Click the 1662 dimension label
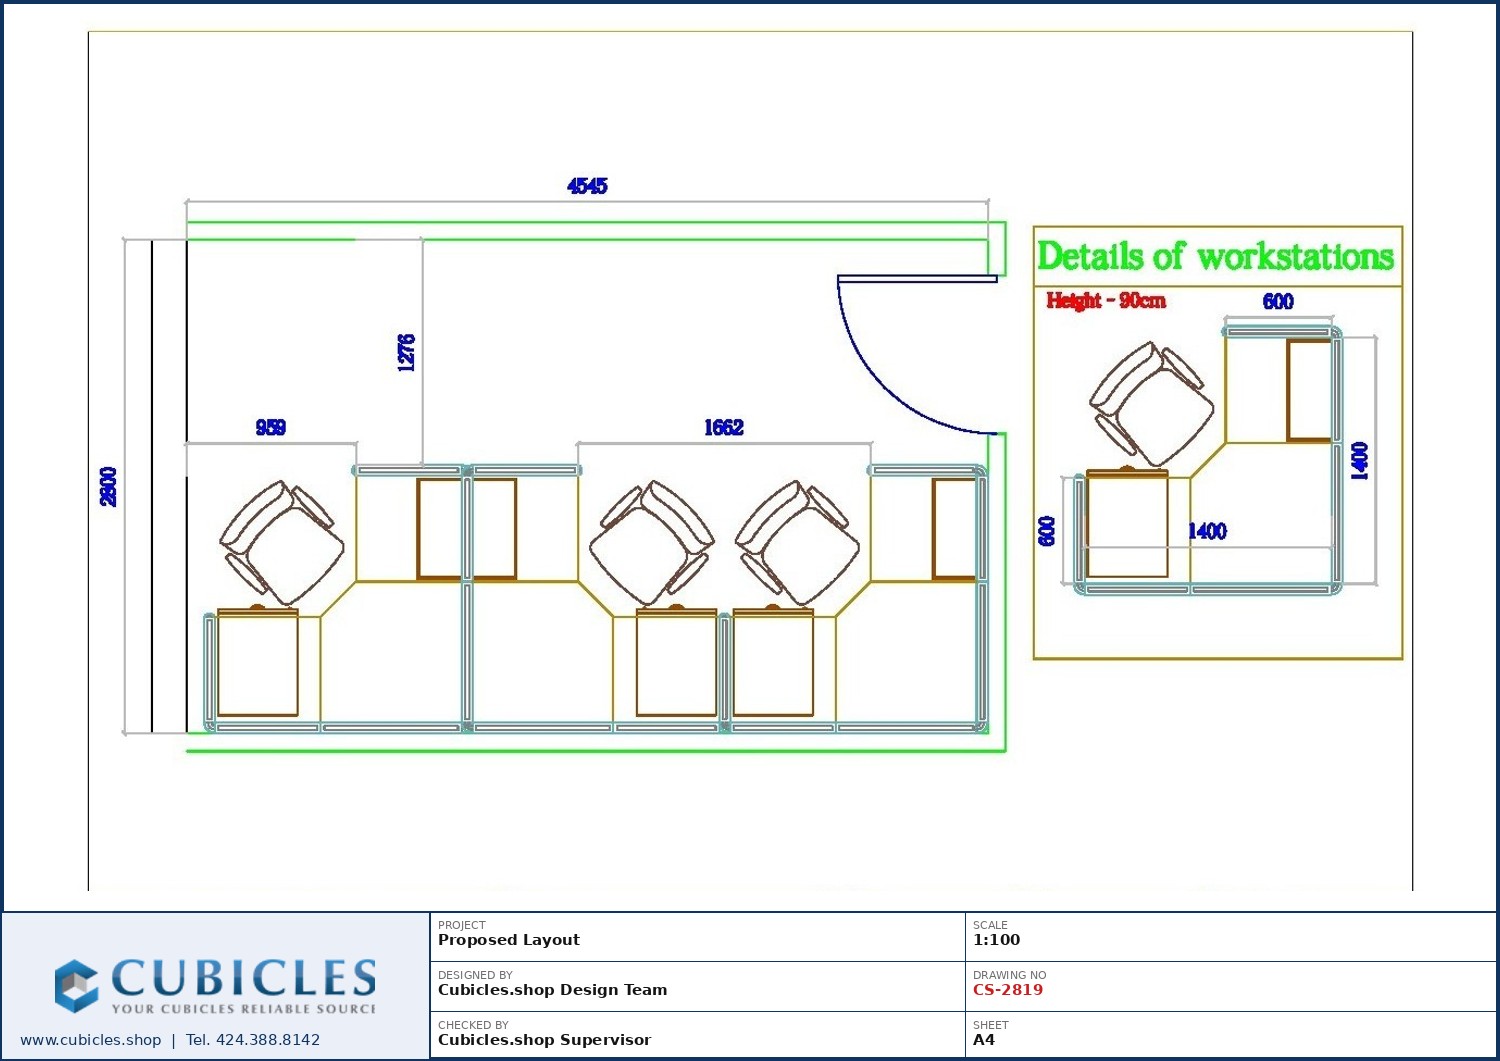The height and width of the screenshot is (1061, 1500). pyautogui.click(x=723, y=428)
